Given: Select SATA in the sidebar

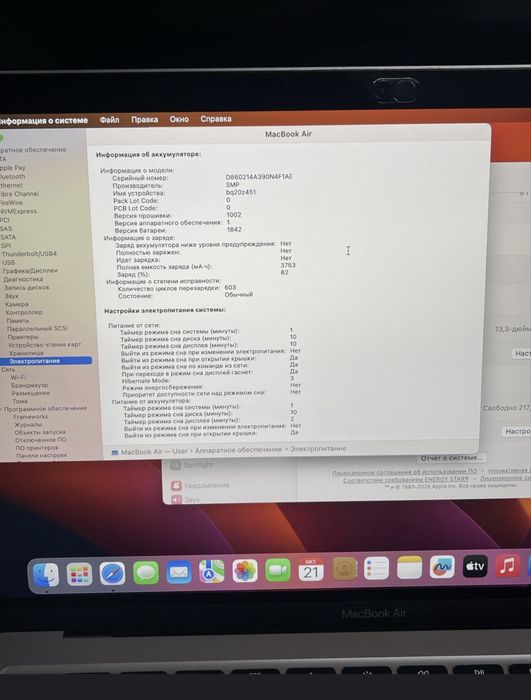Looking at the screenshot, I should tap(8, 237).
